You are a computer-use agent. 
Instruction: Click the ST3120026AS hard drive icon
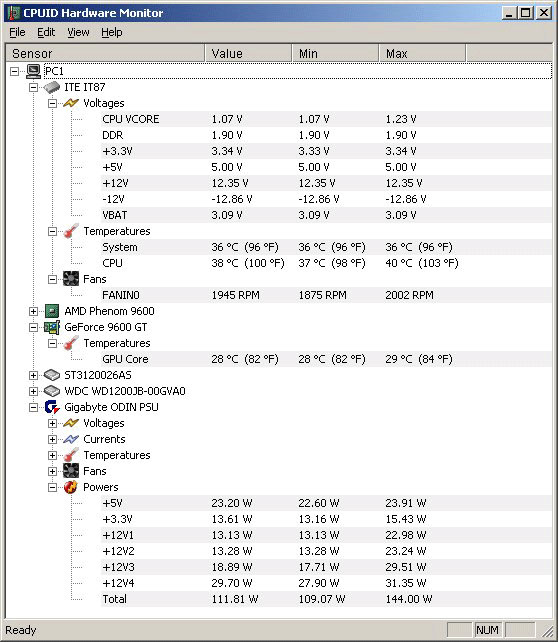(x=52, y=375)
